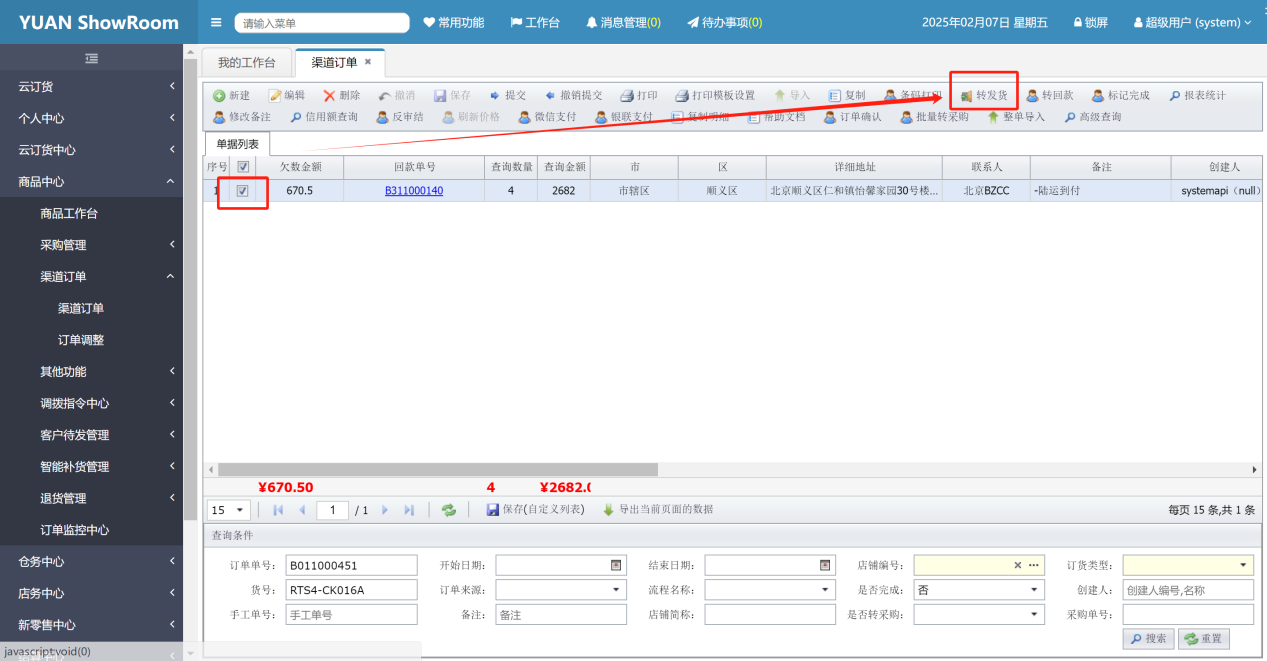Open 高级查询 advanced query

1091,117
